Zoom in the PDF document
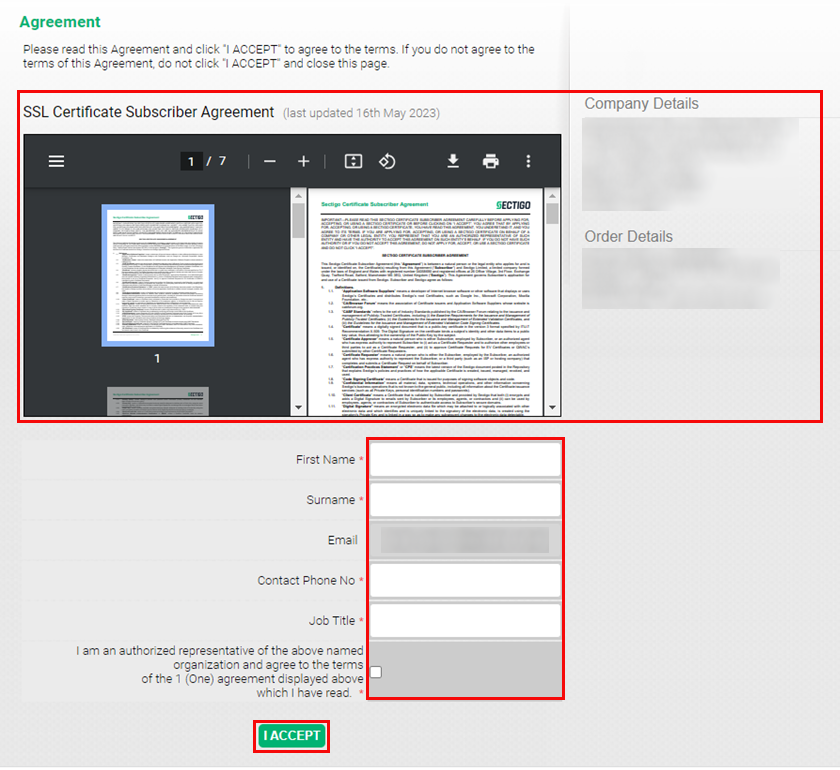 304,161
